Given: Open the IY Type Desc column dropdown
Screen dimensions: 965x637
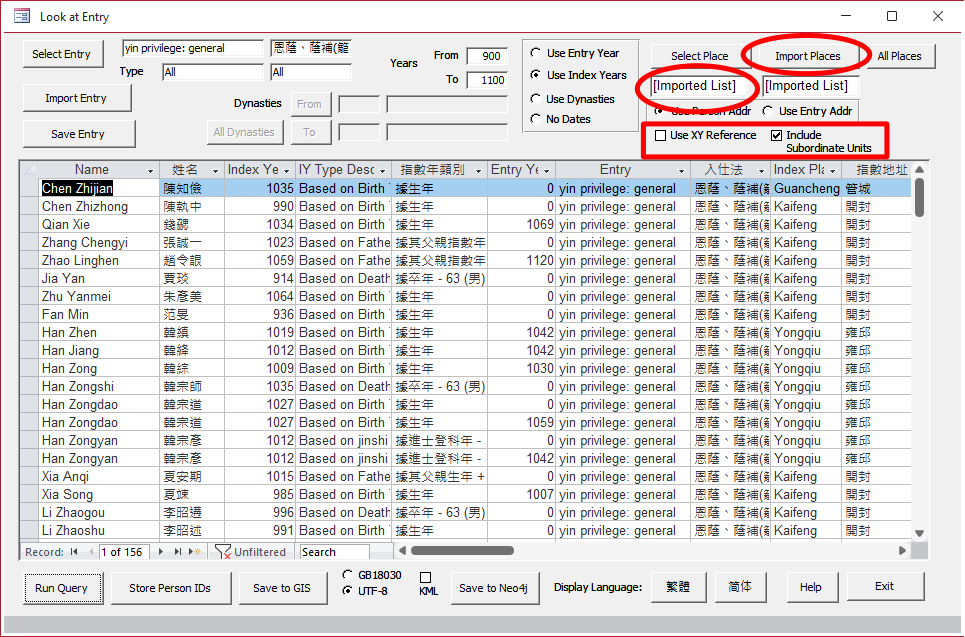Looking at the screenshot, I should click(x=383, y=170).
